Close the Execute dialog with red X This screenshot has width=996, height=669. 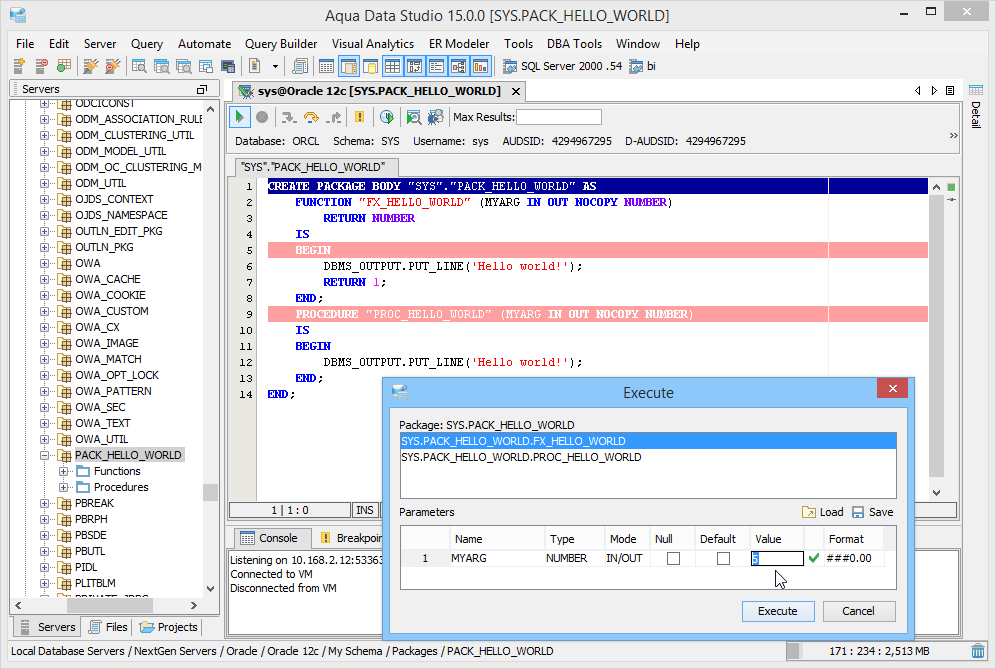pos(892,388)
